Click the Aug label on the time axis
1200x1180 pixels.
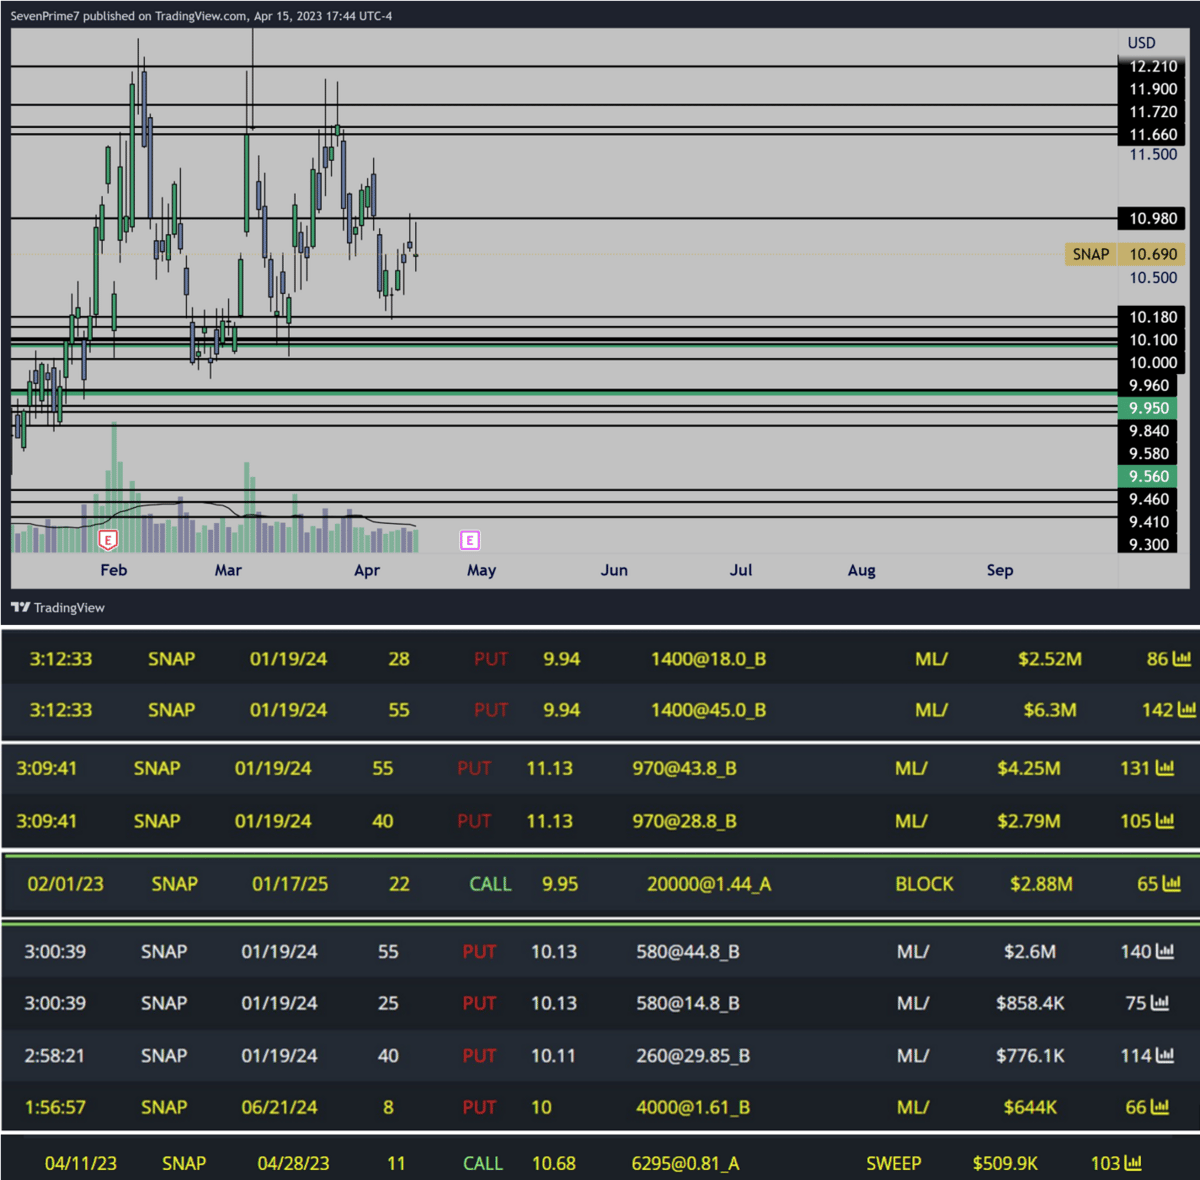861,570
